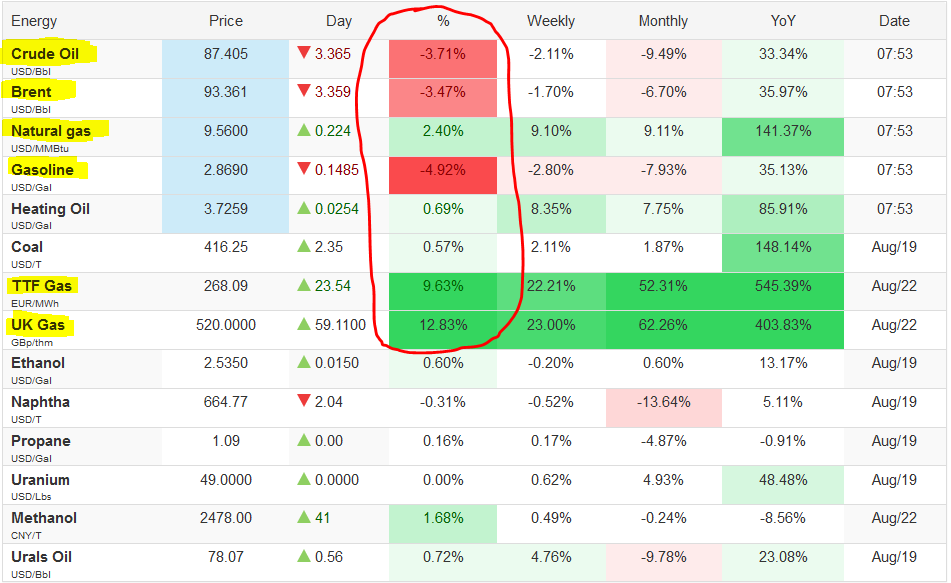
Task: Open the Heating Oil commodity link
Action: coord(50,209)
